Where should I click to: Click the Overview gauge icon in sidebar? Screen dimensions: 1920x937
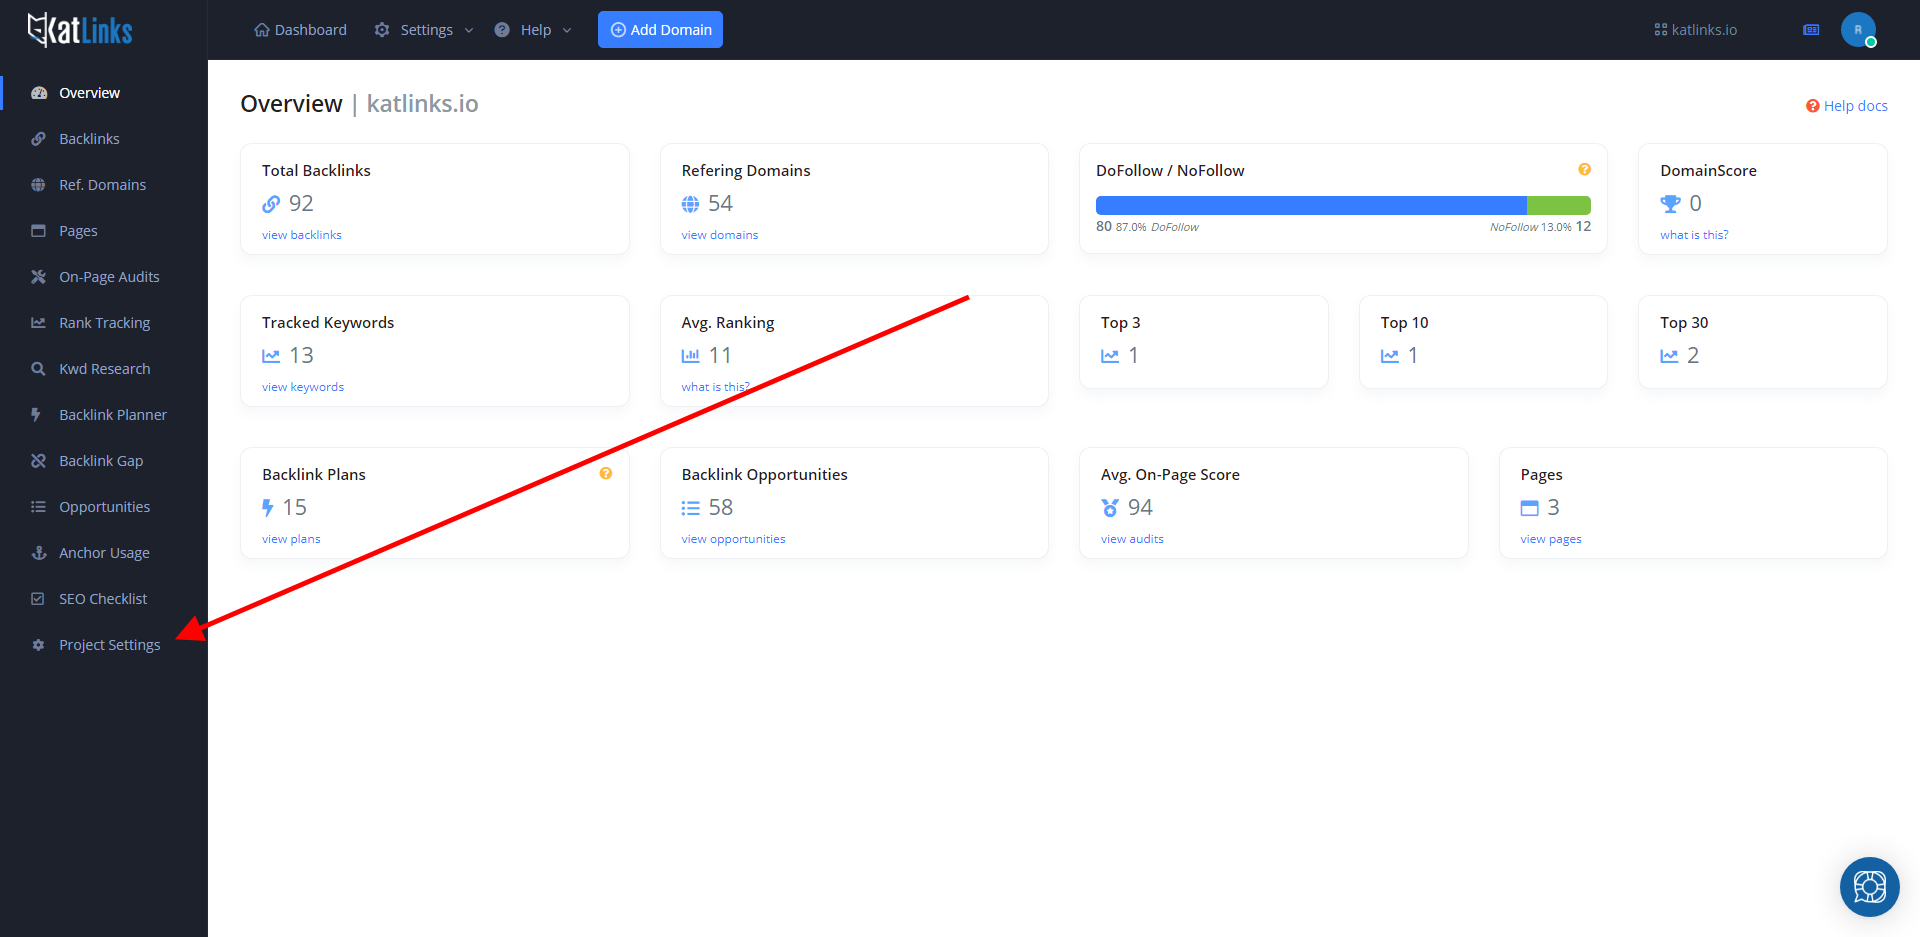(39, 93)
